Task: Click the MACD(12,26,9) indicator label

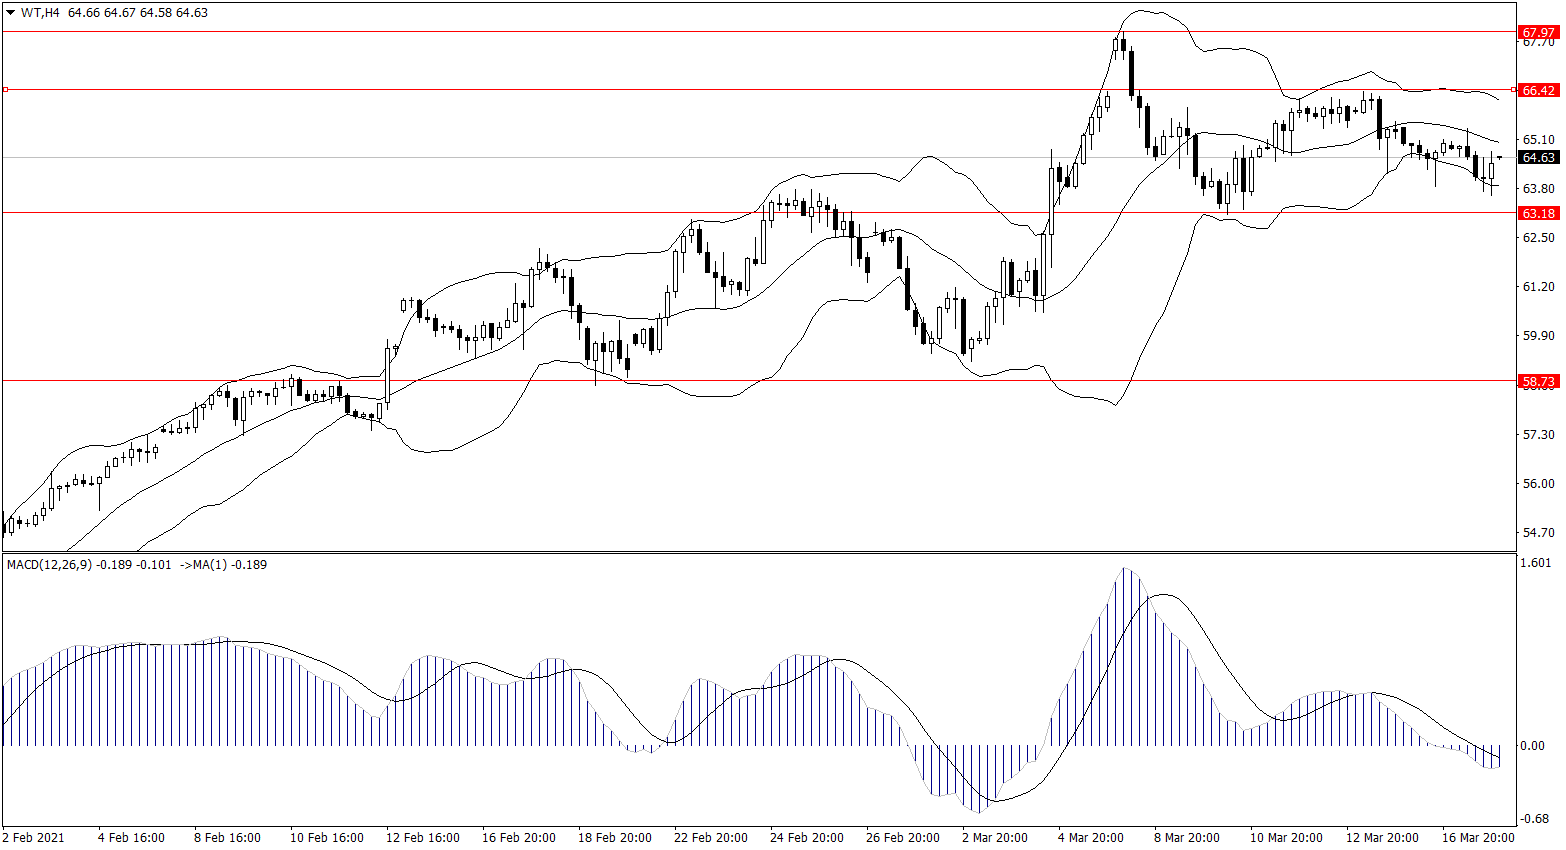Action: tap(49, 565)
